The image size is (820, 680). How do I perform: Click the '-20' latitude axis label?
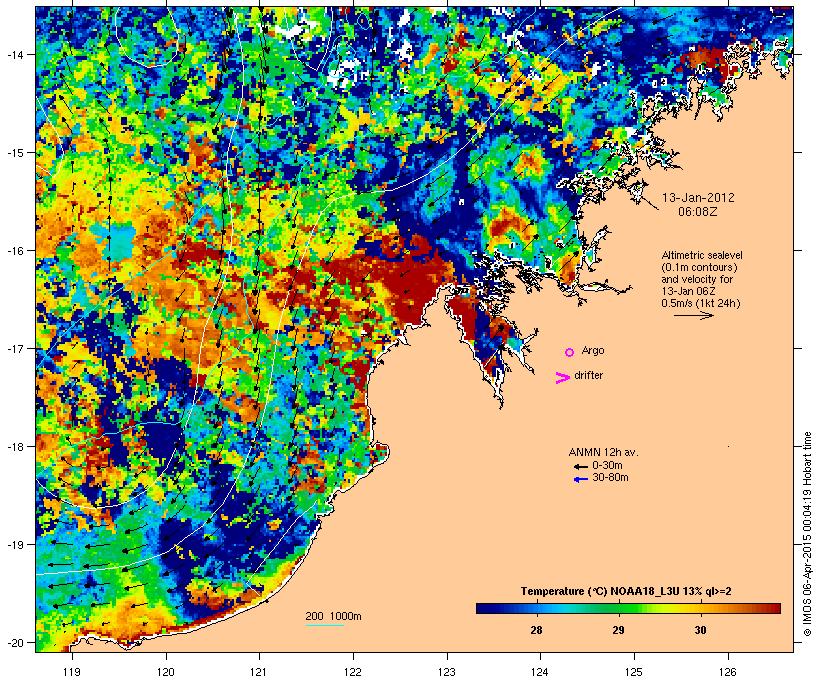15,642
